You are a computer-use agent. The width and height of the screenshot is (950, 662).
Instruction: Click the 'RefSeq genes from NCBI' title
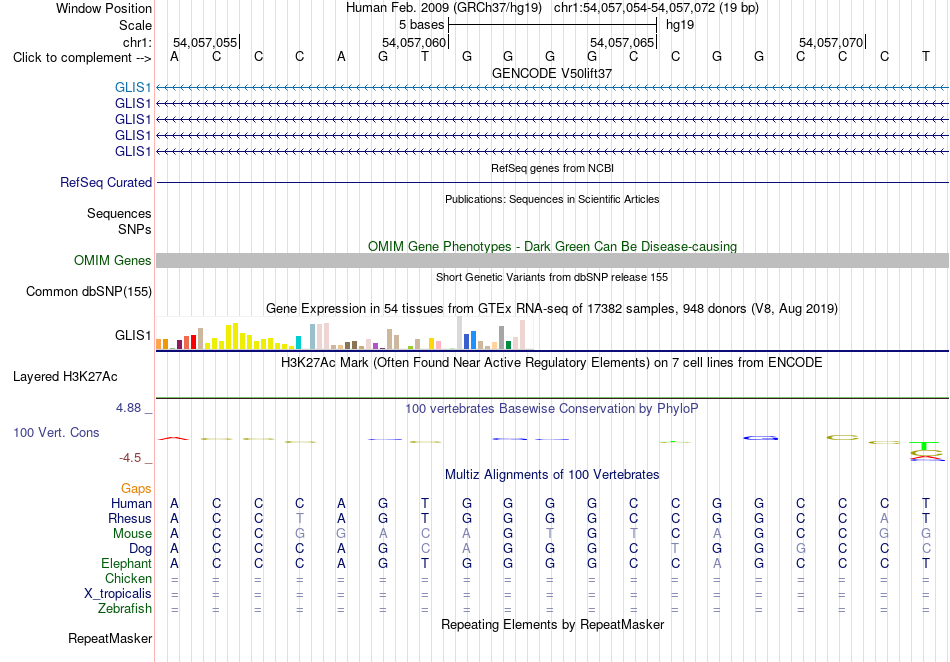552,168
